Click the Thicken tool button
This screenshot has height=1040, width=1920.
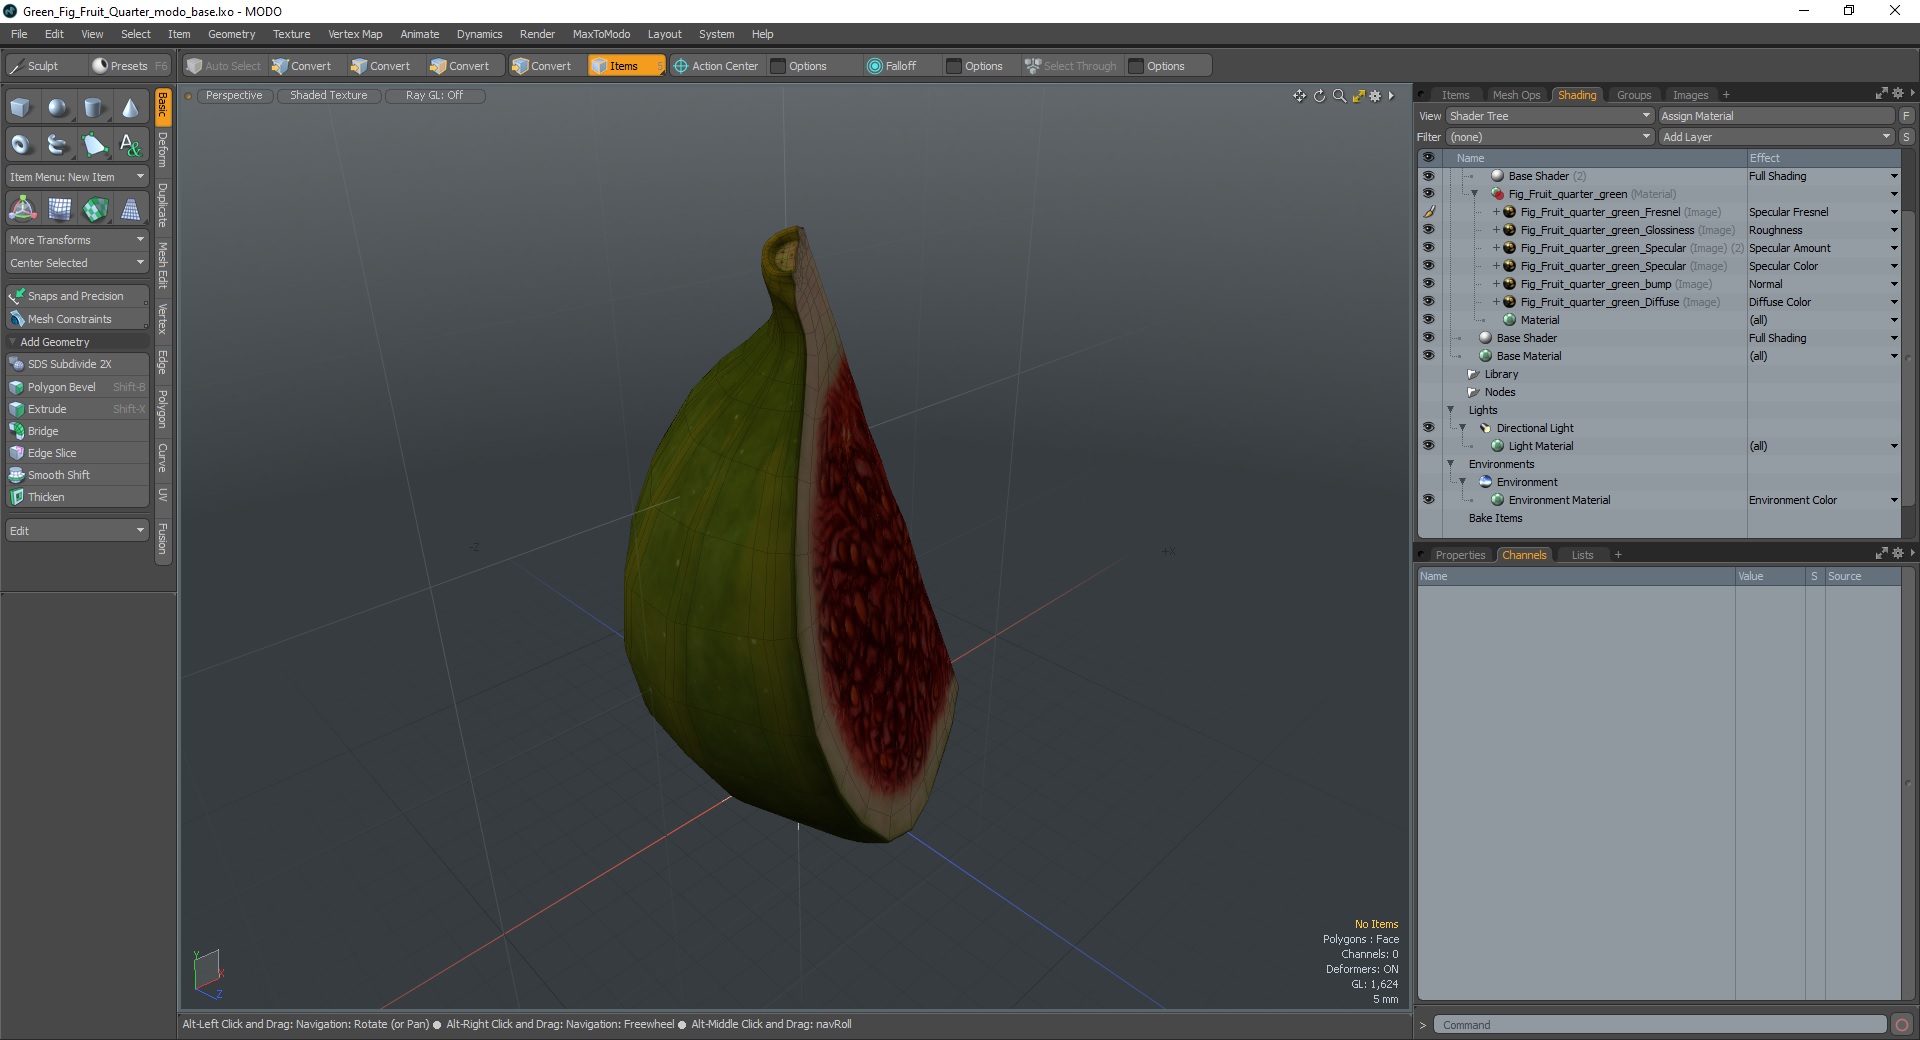(x=77, y=497)
